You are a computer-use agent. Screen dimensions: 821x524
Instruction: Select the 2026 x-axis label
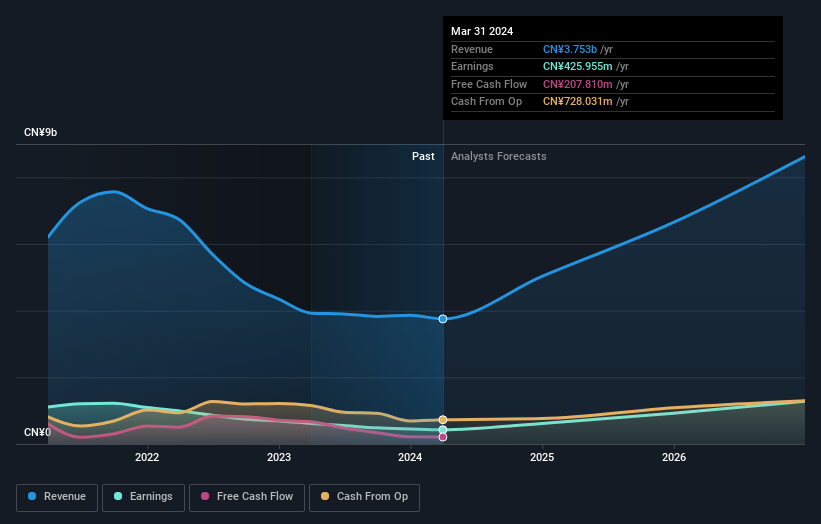(x=674, y=457)
